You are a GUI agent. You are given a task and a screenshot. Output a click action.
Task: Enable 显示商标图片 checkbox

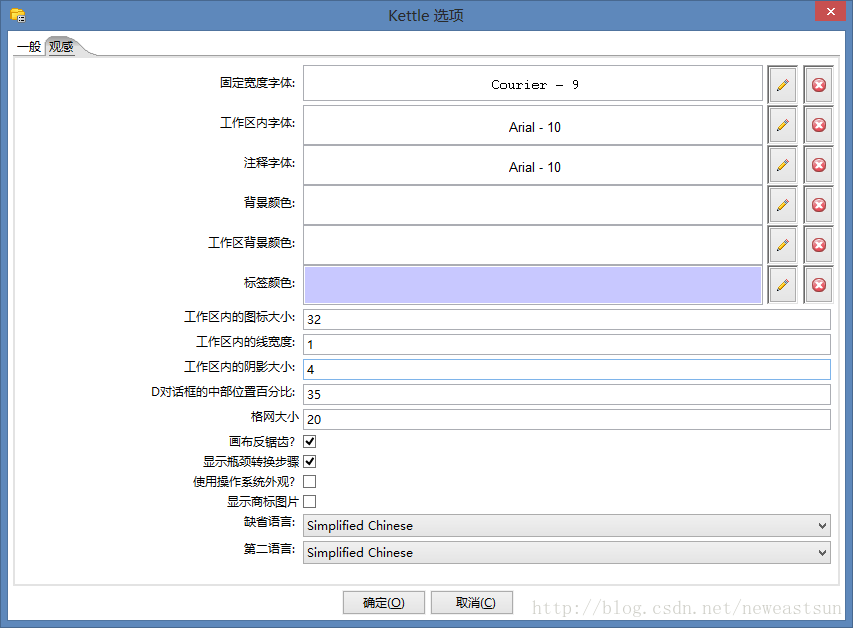[x=310, y=501]
